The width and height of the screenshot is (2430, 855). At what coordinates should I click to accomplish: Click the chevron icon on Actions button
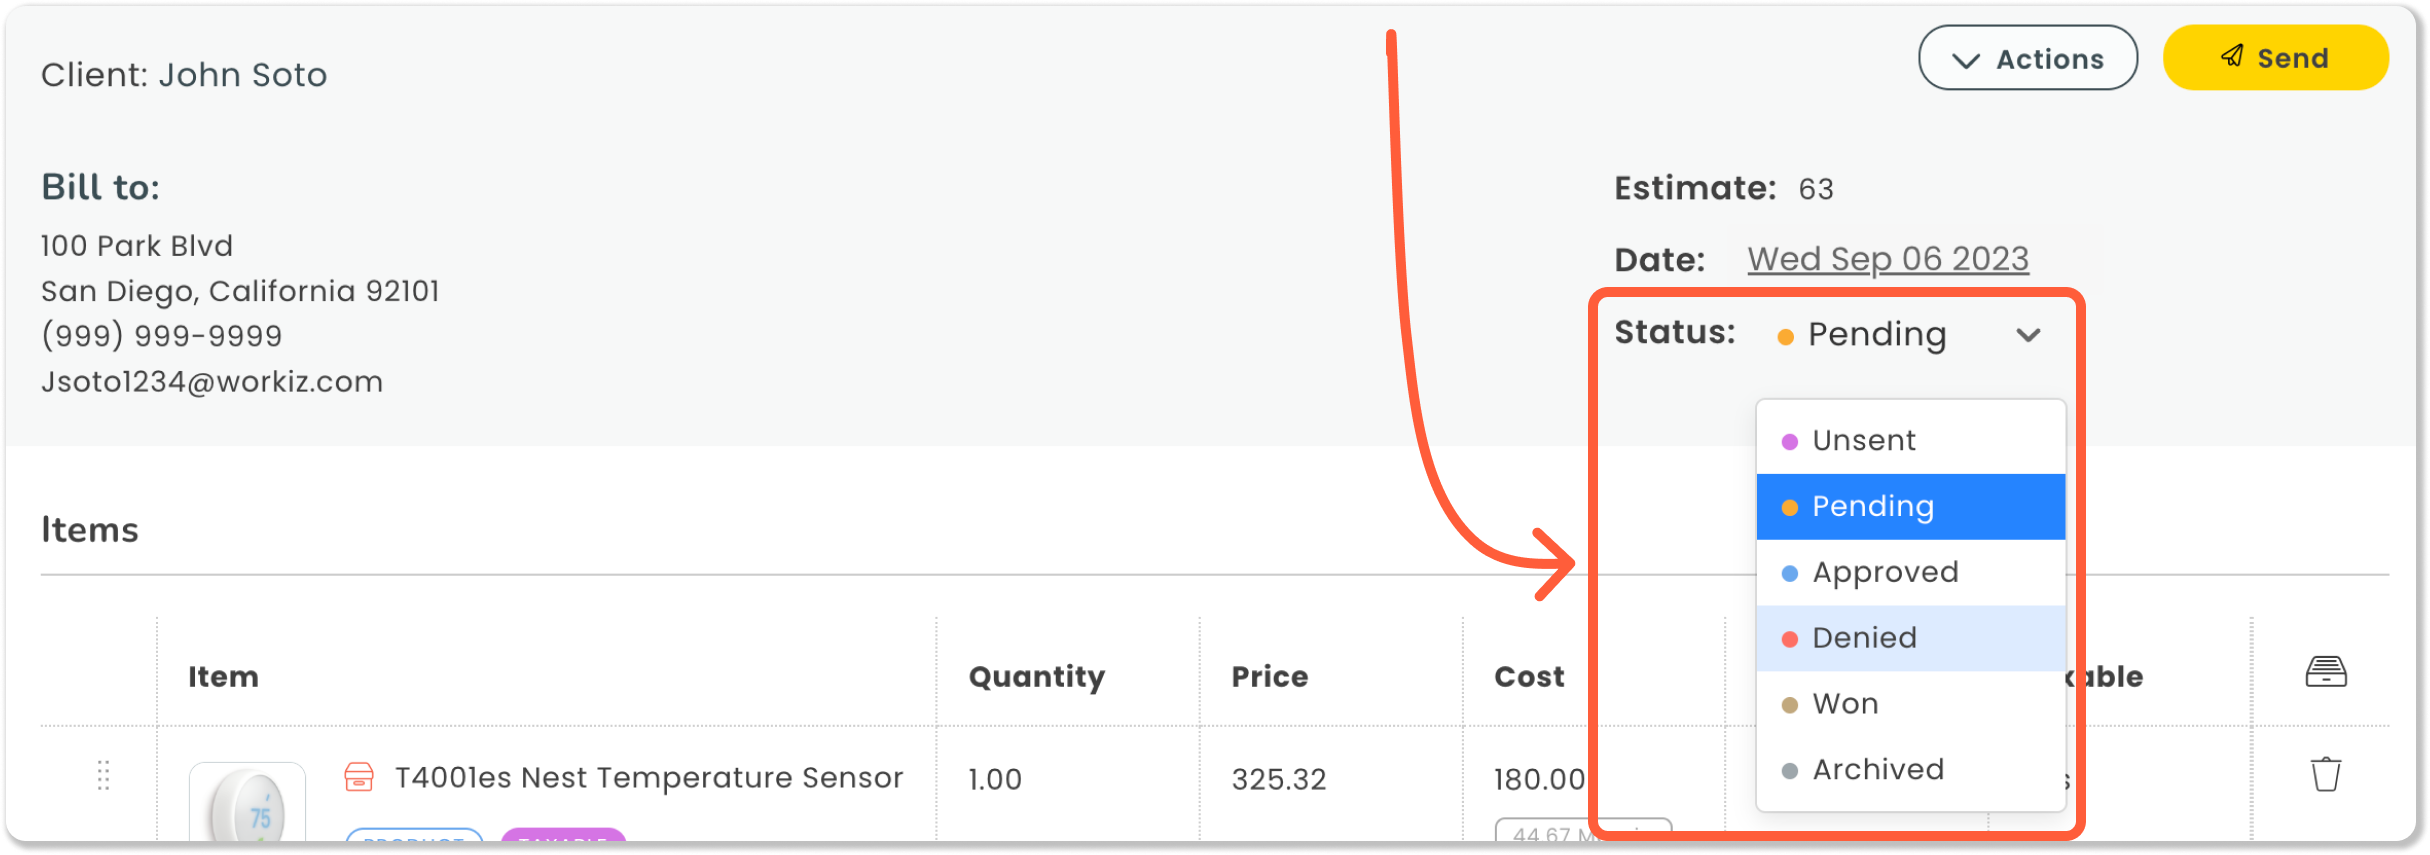tap(1966, 60)
